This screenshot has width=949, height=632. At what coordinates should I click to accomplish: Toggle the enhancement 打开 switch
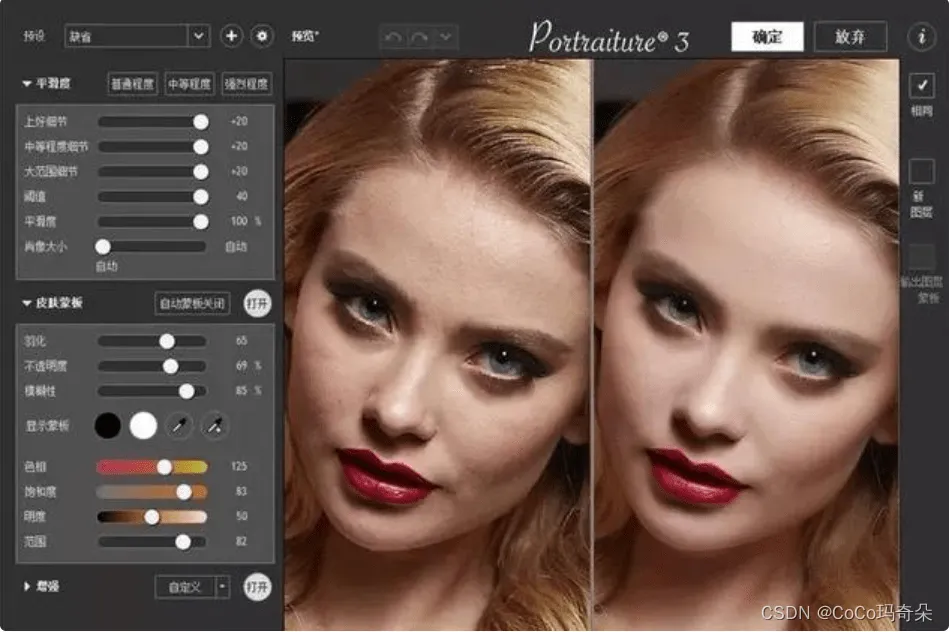[x=257, y=587]
